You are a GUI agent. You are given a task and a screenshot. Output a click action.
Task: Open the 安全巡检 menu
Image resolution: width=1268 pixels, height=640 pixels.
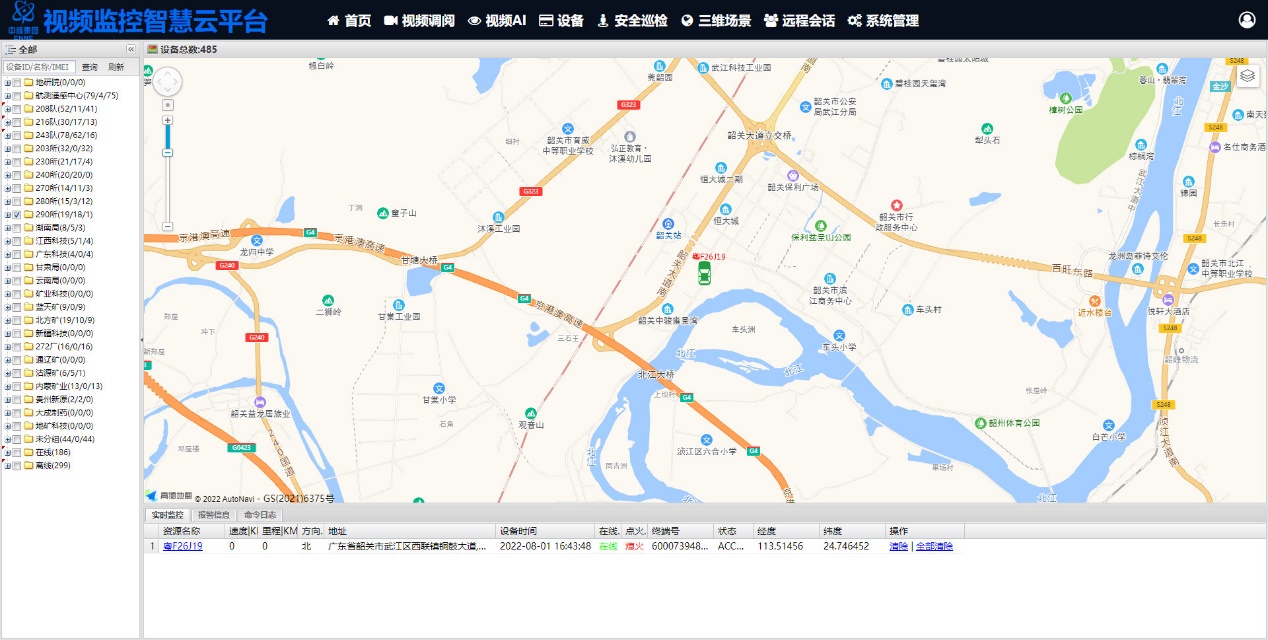pyautogui.click(x=632, y=21)
